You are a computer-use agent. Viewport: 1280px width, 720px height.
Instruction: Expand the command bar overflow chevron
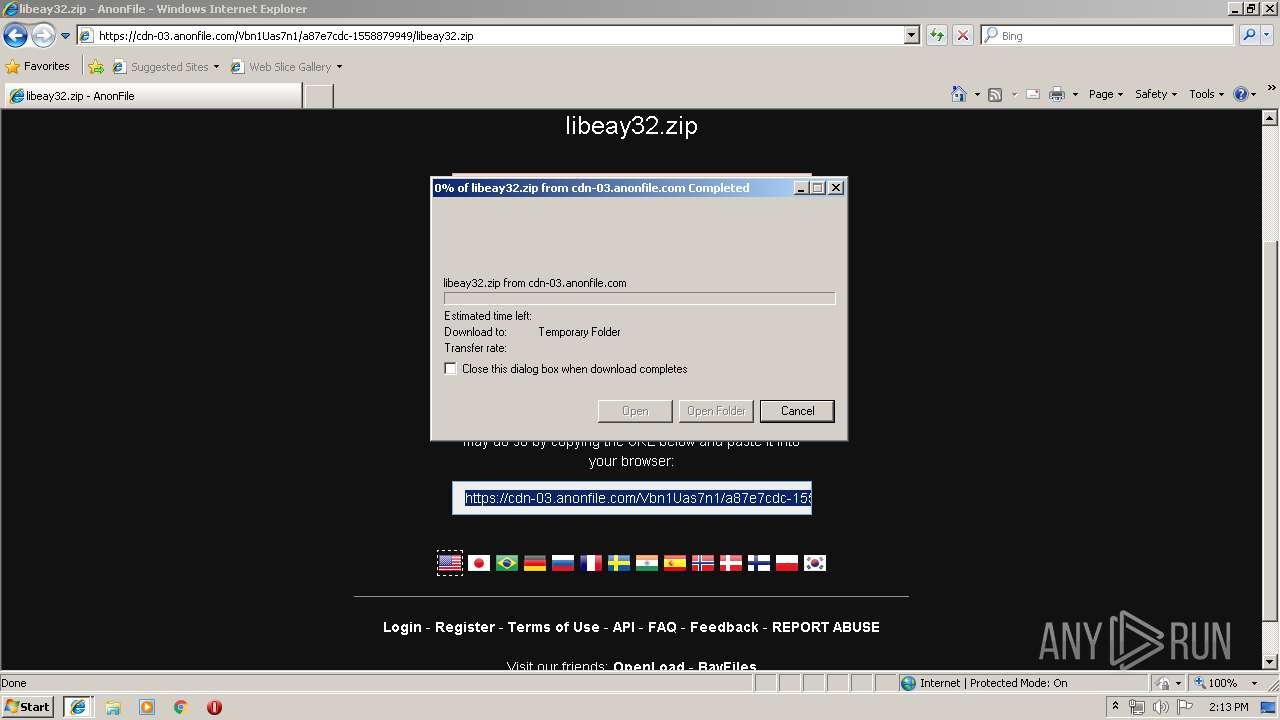point(1272,90)
